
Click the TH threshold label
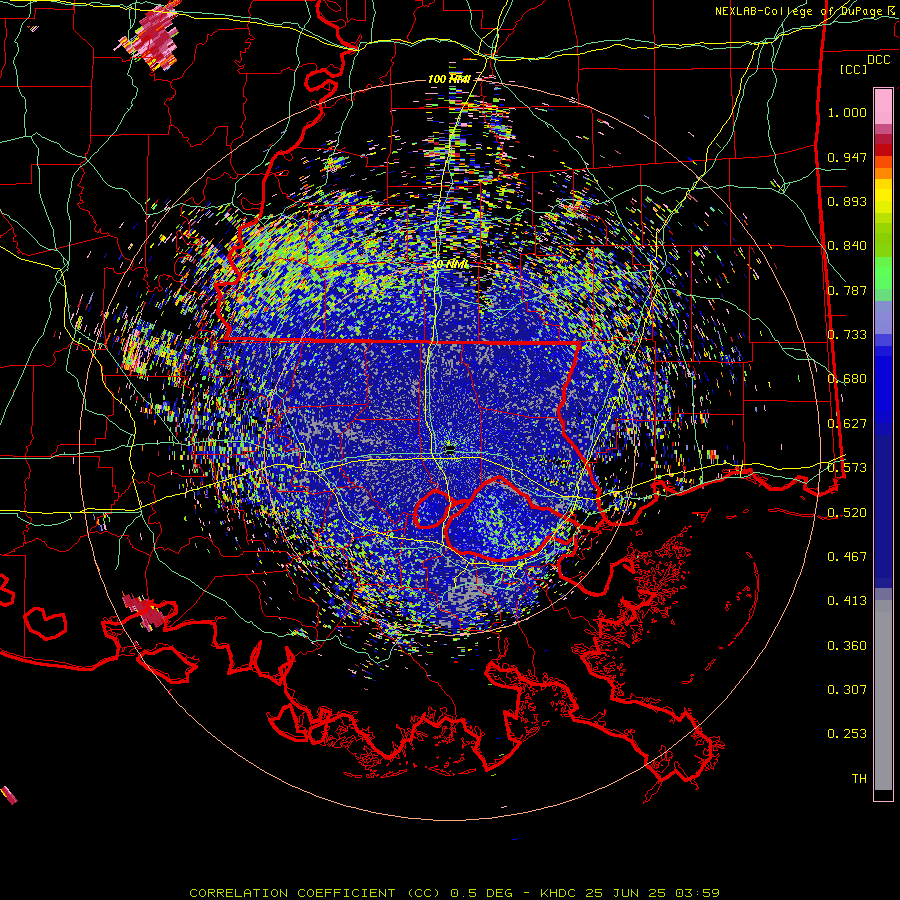pyautogui.click(x=859, y=778)
